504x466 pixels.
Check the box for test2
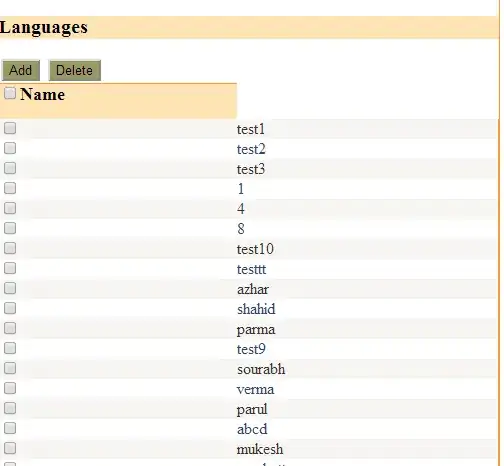[x=10, y=148]
